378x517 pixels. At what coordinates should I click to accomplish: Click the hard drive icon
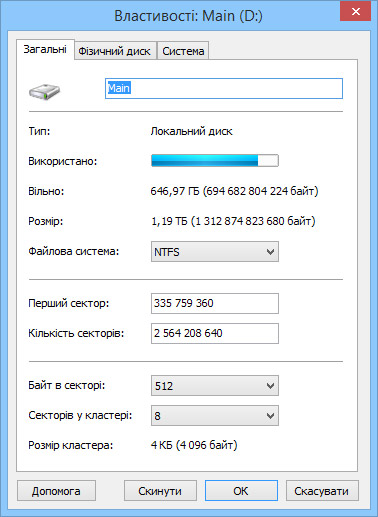click(x=44, y=91)
